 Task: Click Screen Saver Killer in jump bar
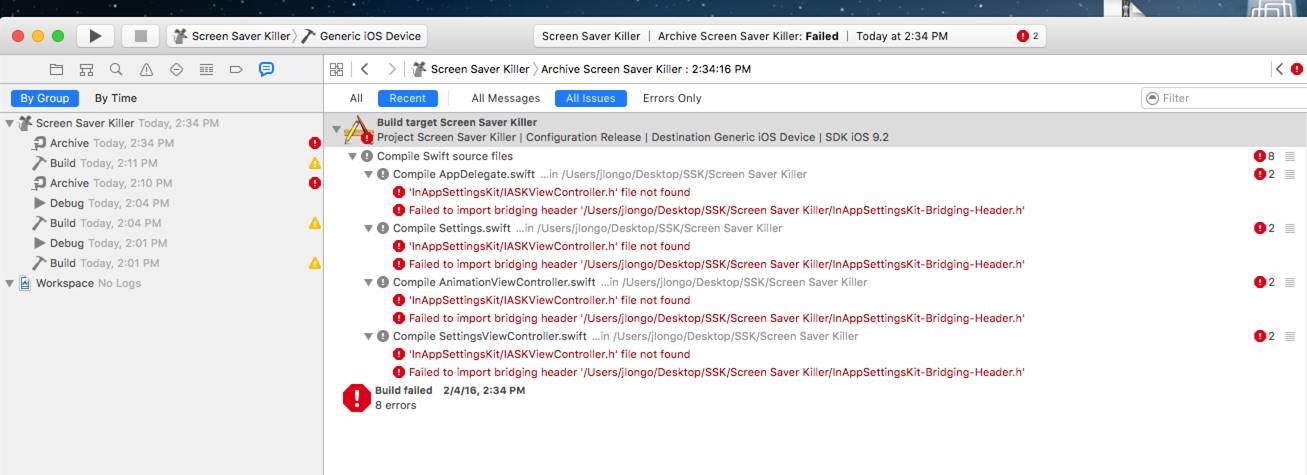point(471,69)
